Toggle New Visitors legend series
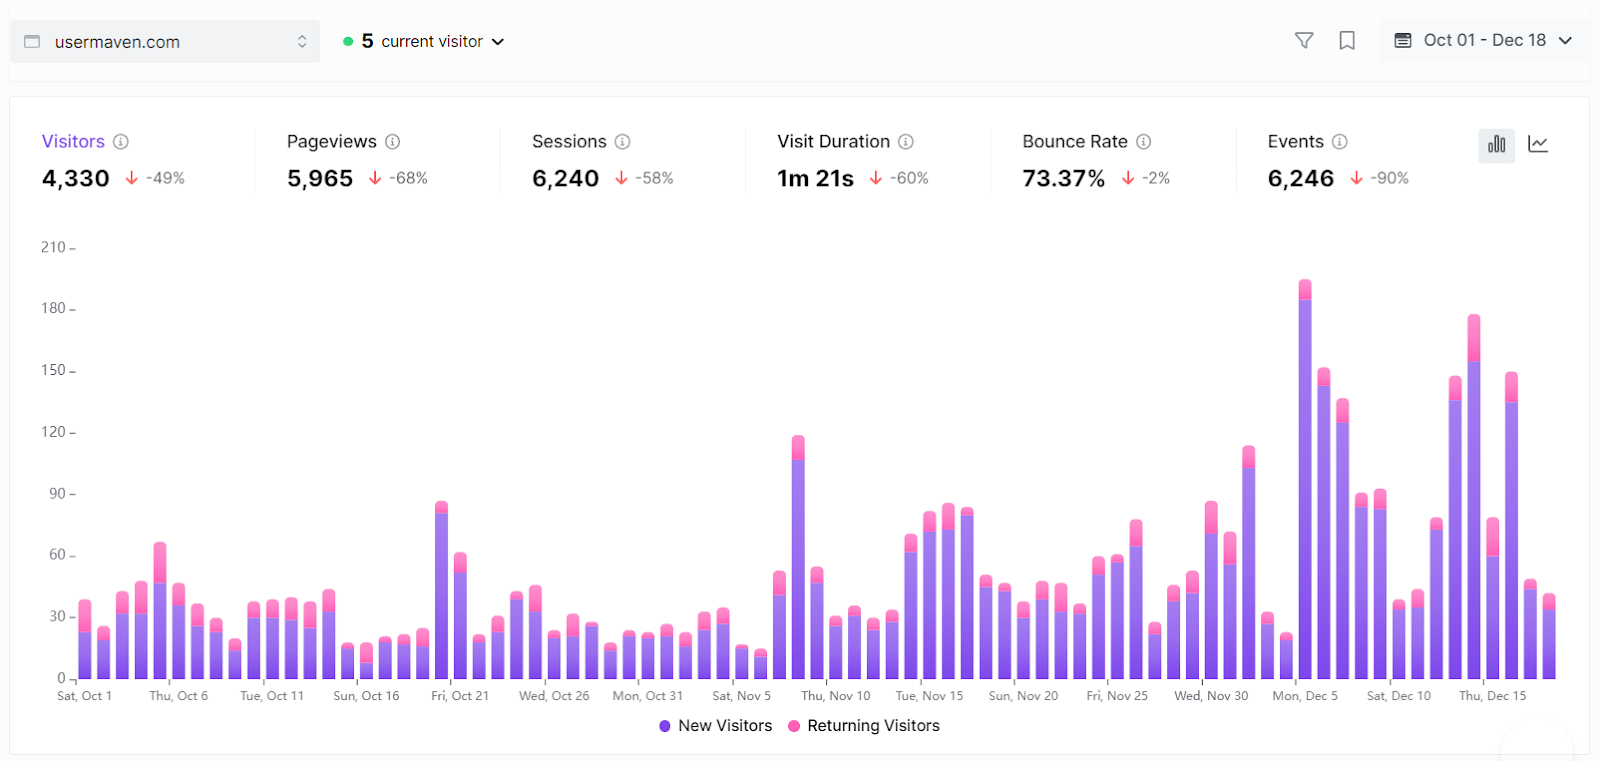 pyautogui.click(x=716, y=726)
